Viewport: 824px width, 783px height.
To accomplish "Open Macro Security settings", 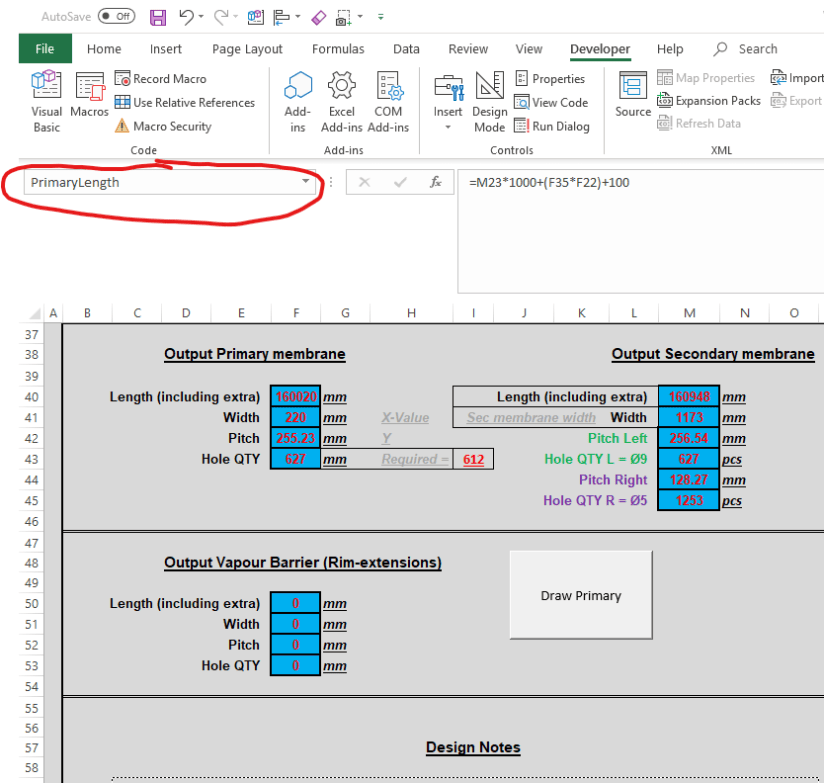I will [x=163, y=126].
